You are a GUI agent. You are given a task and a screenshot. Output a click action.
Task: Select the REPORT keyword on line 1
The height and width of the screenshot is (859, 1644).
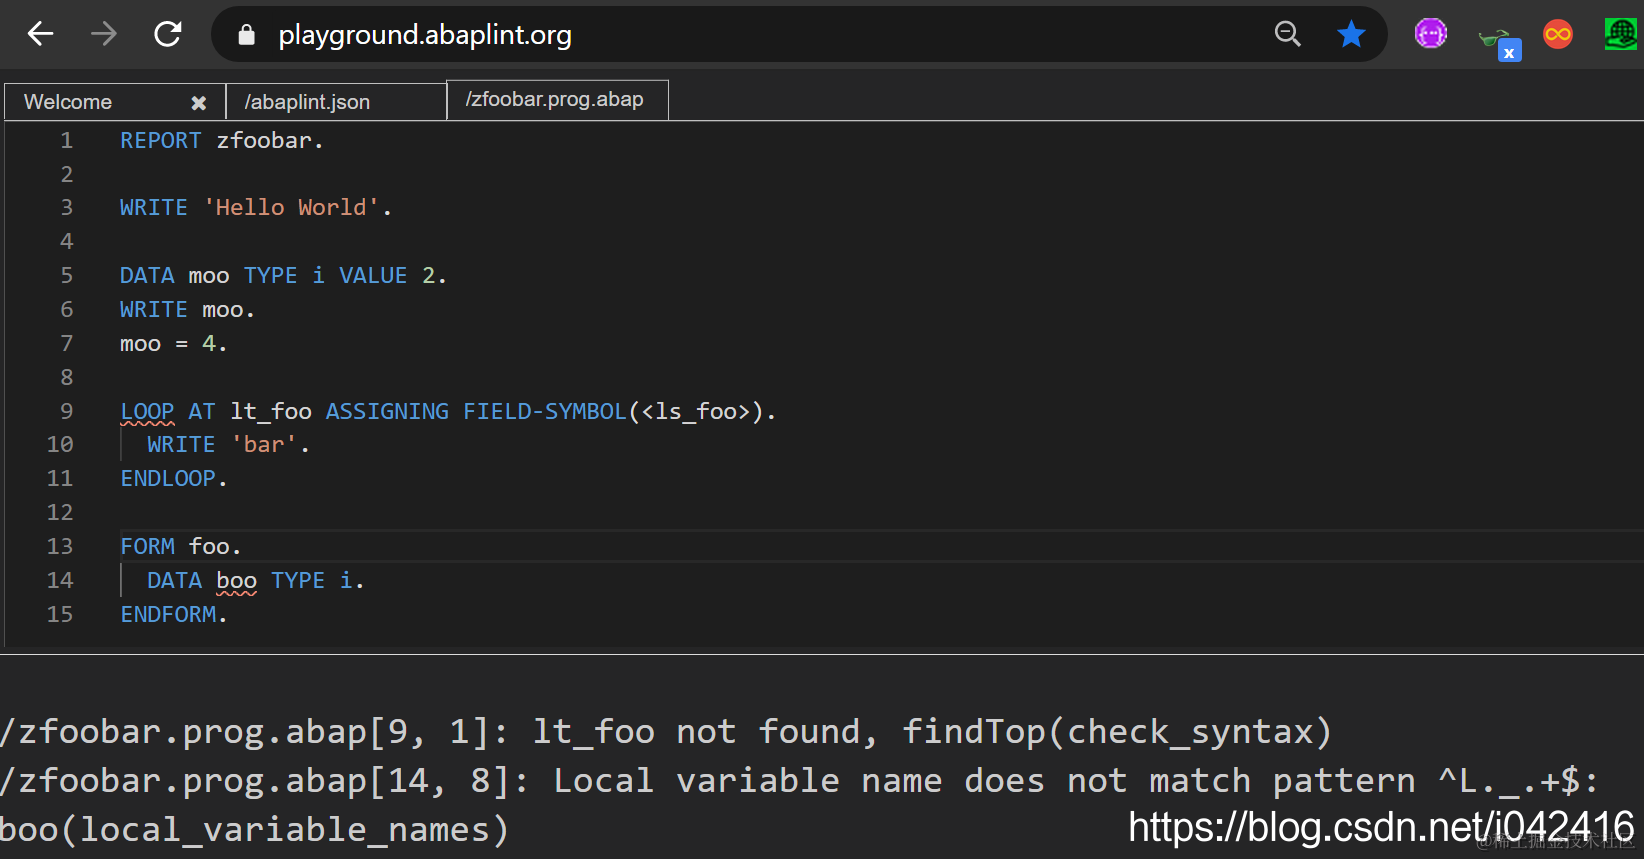[160, 141]
